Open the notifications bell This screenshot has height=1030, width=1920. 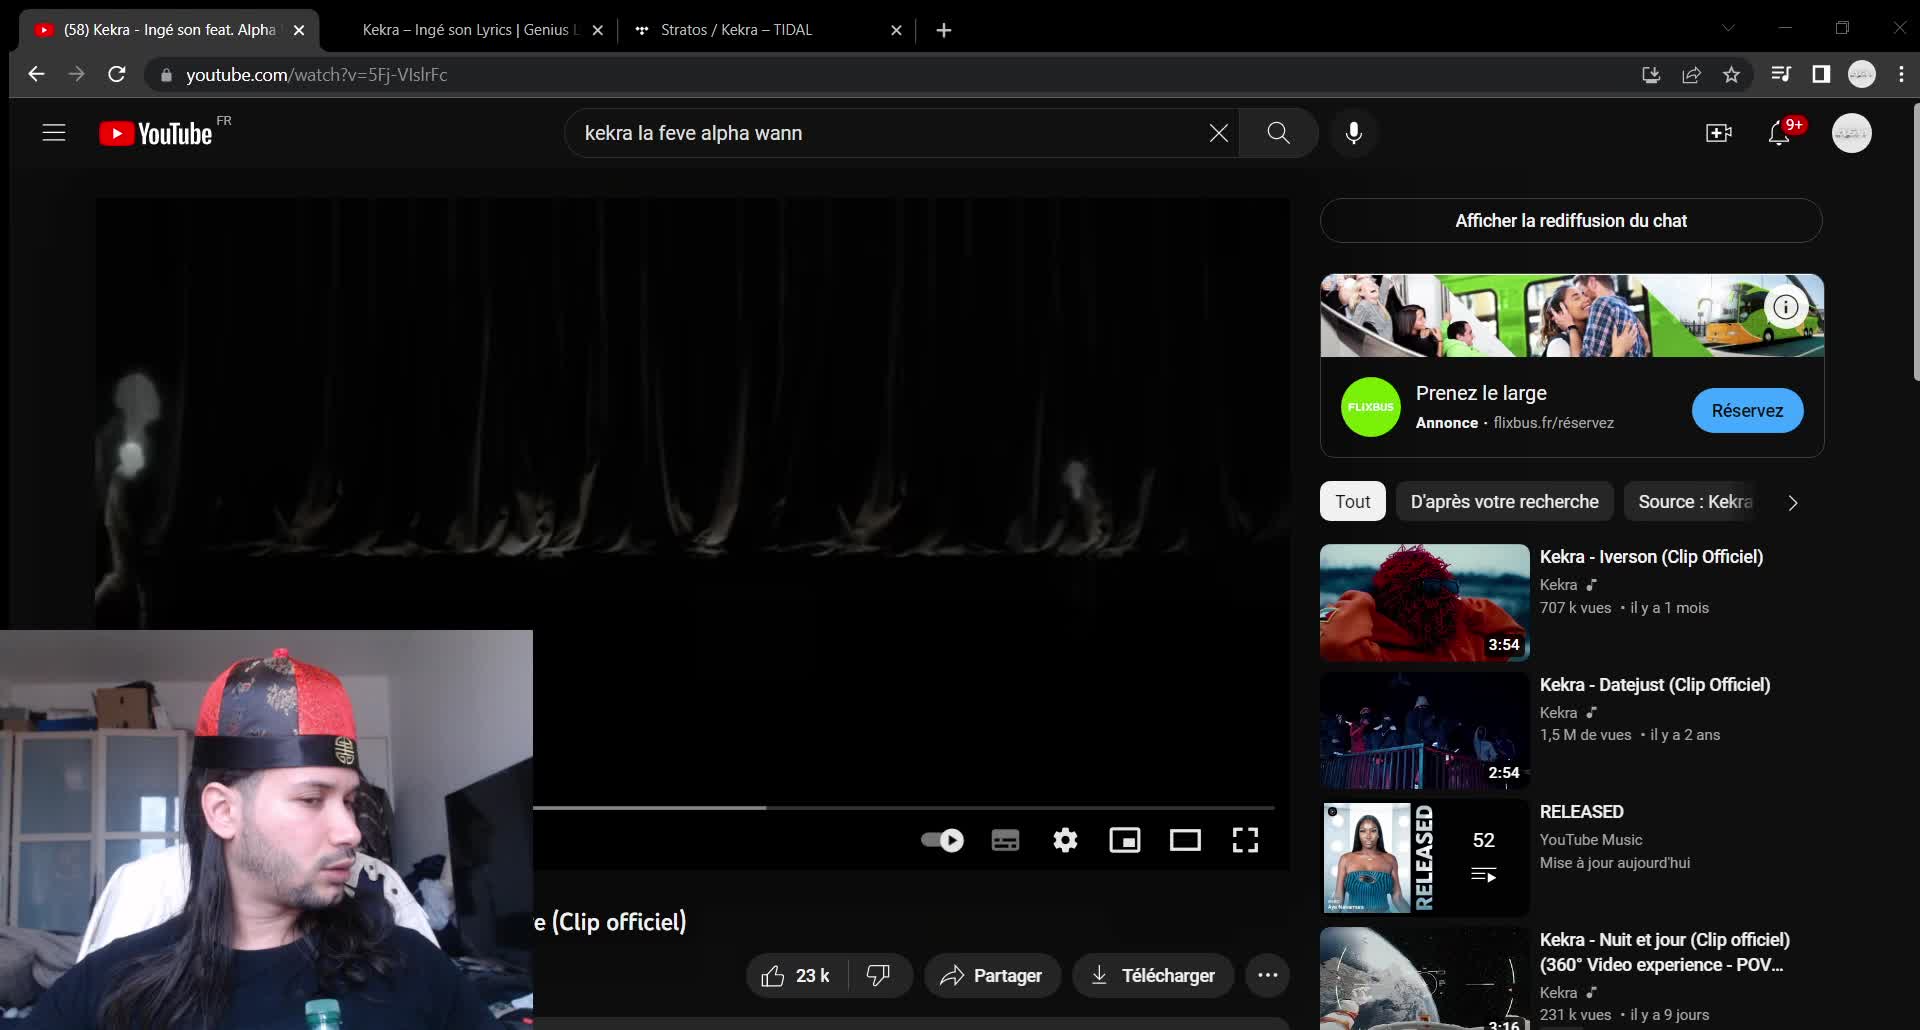tap(1779, 133)
